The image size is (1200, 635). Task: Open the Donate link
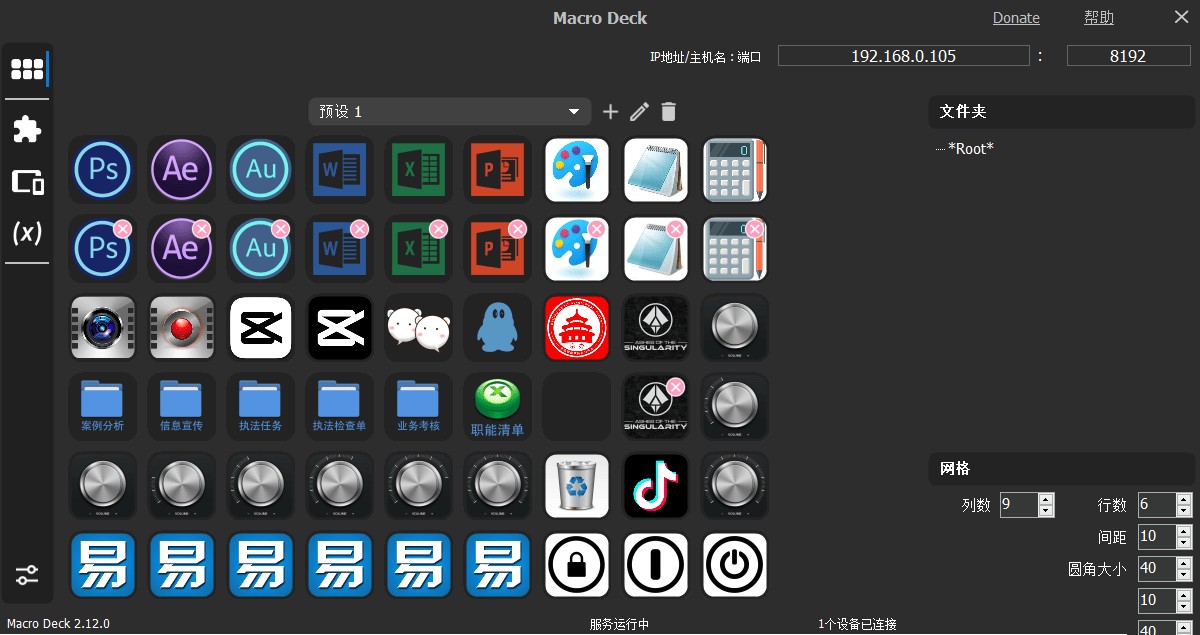[x=1016, y=18]
